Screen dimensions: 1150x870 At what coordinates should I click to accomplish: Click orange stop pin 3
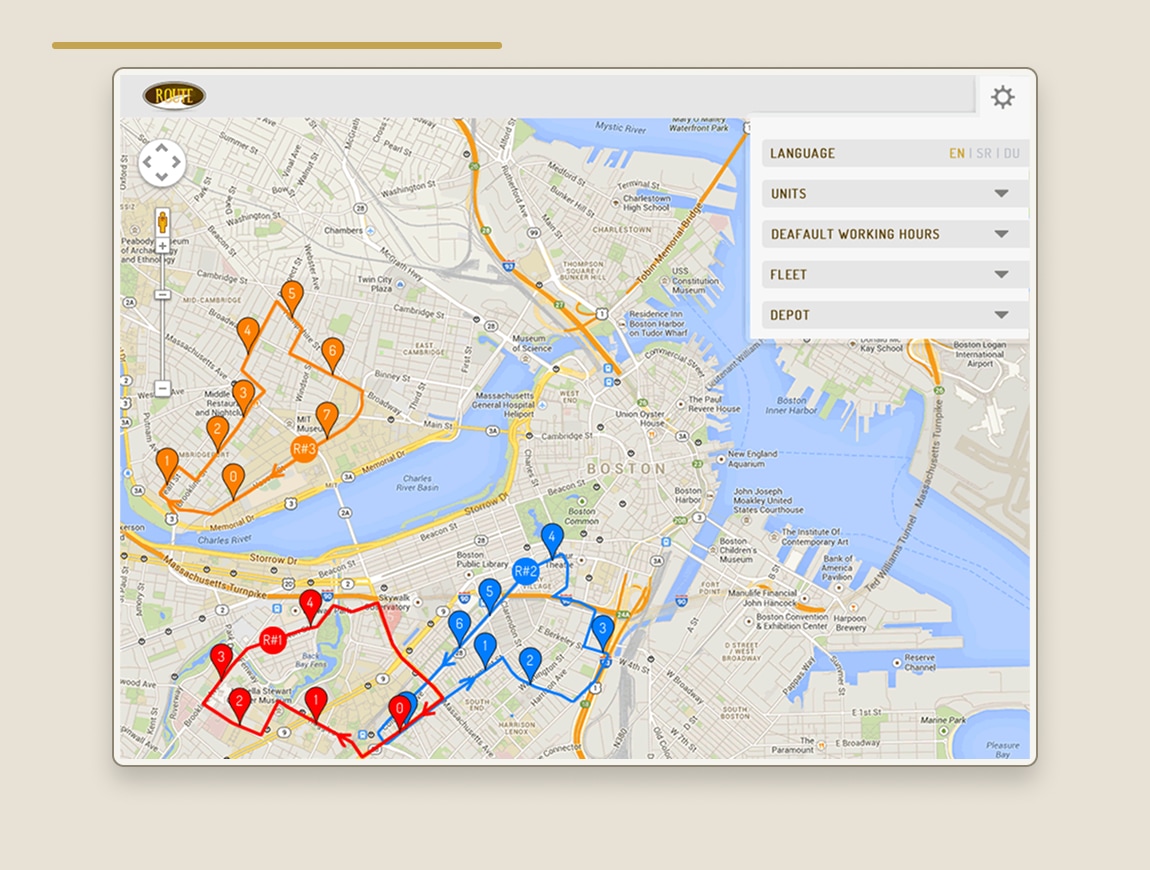pos(243,396)
